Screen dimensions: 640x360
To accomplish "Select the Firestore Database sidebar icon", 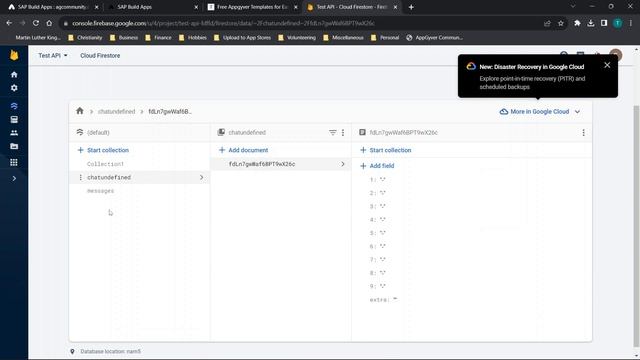I will [14, 106].
